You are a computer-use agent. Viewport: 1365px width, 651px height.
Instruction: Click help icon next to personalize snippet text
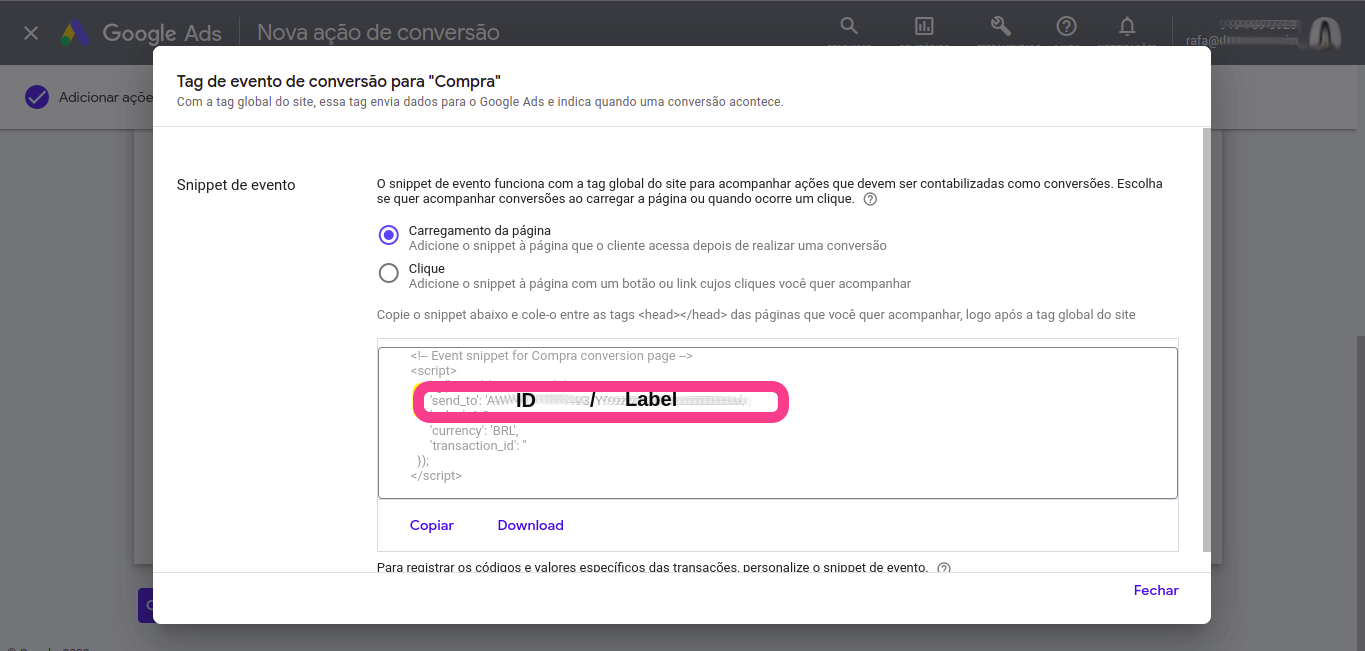click(943, 568)
